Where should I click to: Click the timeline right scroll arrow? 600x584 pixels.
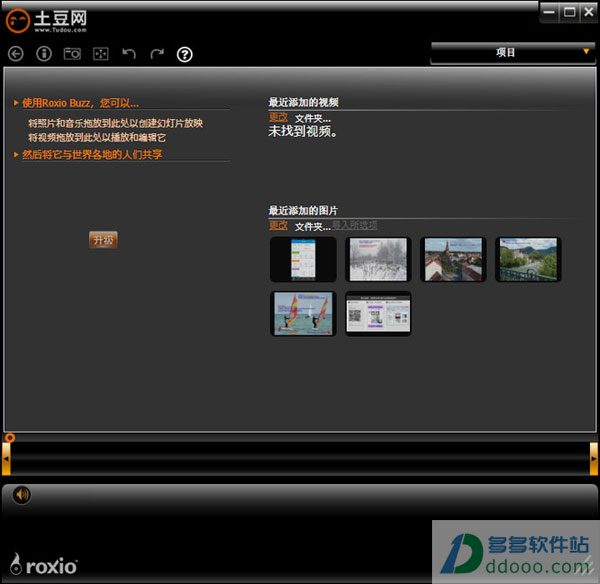click(593, 458)
